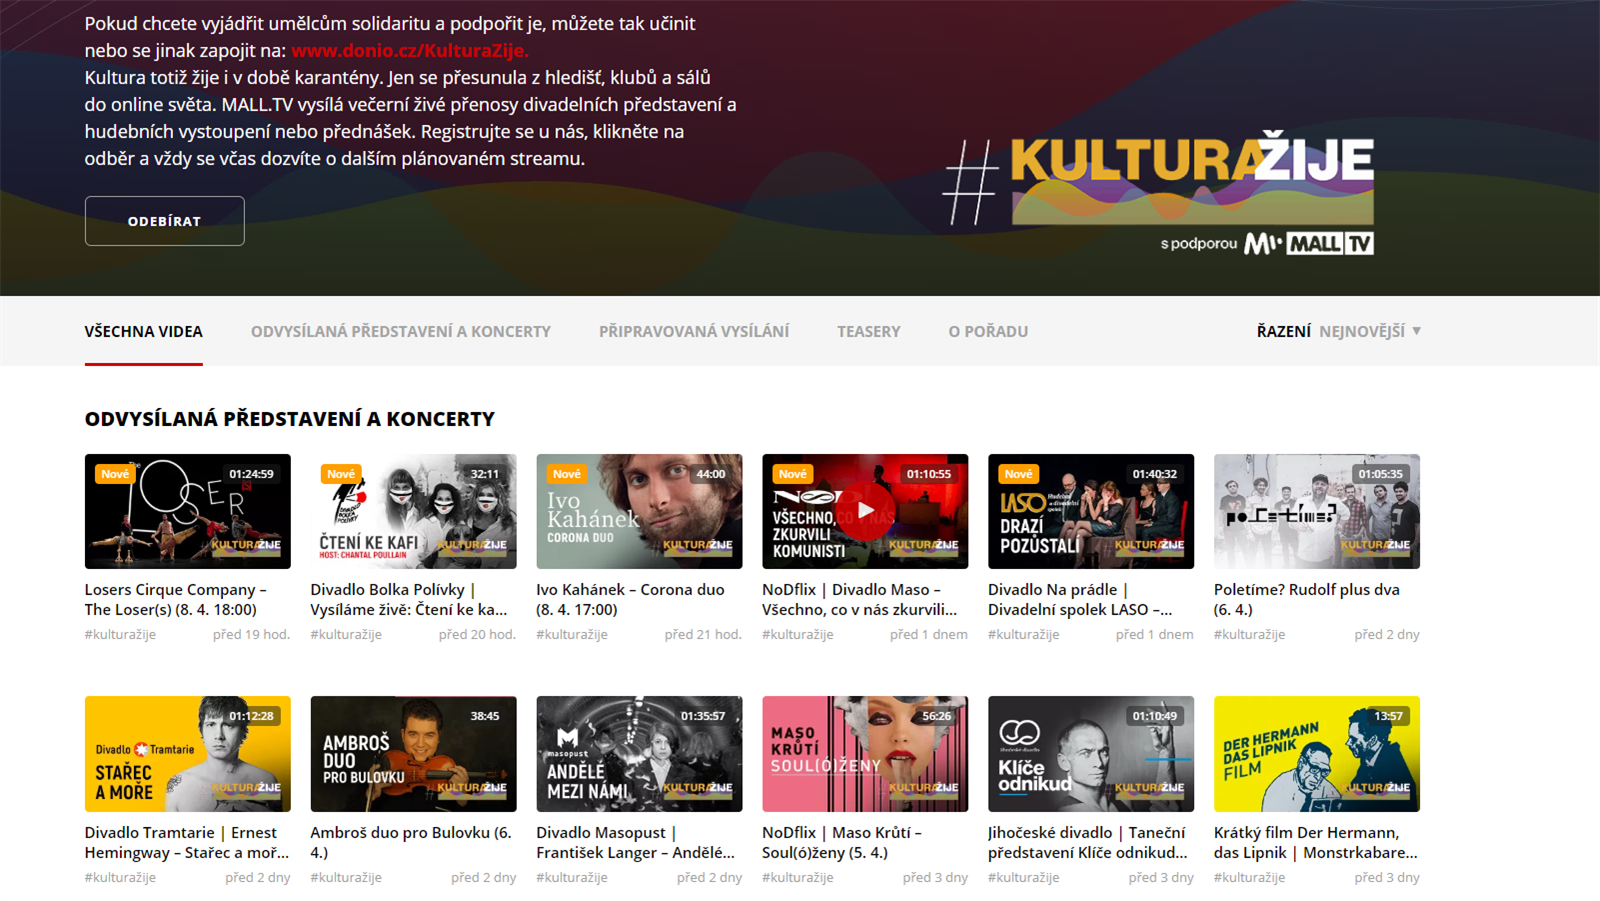Open Losers Cirque Company video thumbnail

pos(187,511)
